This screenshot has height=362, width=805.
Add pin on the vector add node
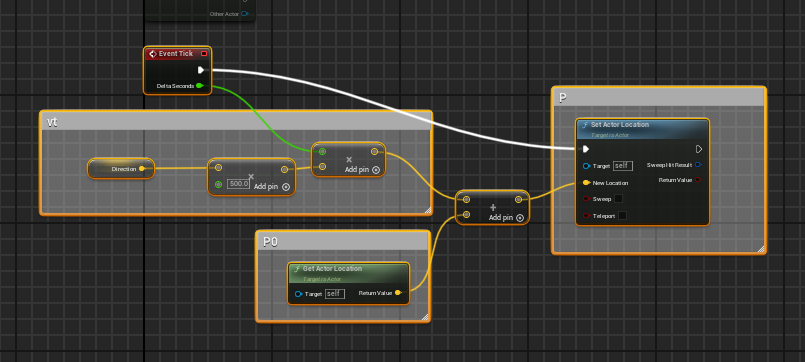tap(506, 218)
